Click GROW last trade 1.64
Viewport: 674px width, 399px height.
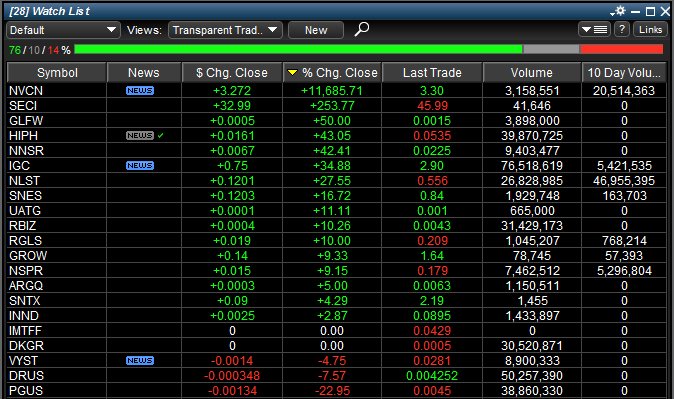coord(432,256)
